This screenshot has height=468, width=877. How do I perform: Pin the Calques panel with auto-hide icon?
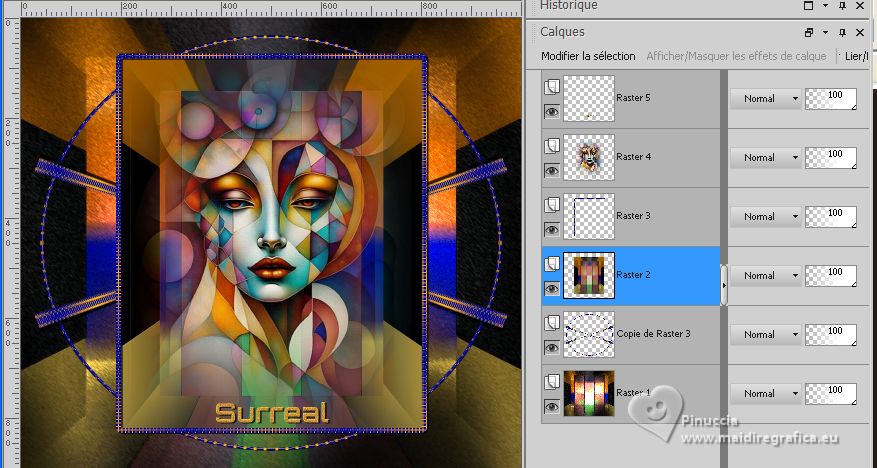843,32
